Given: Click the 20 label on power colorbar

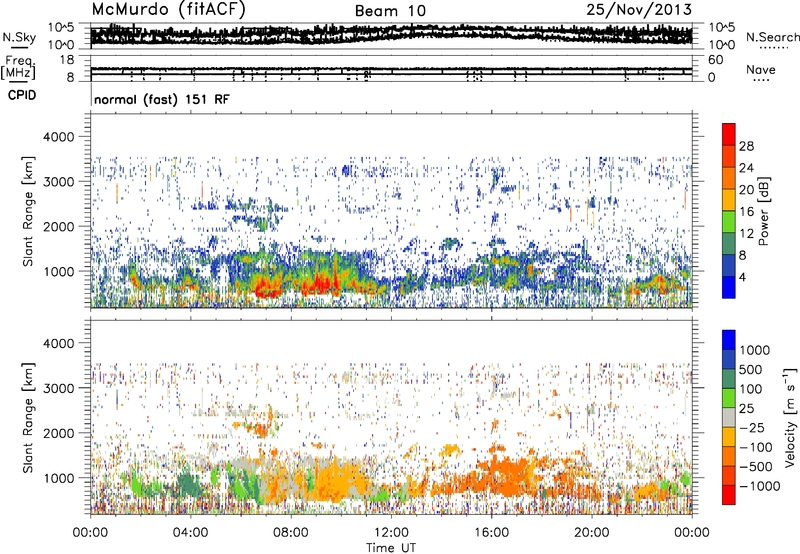Looking at the screenshot, I should click(746, 190).
